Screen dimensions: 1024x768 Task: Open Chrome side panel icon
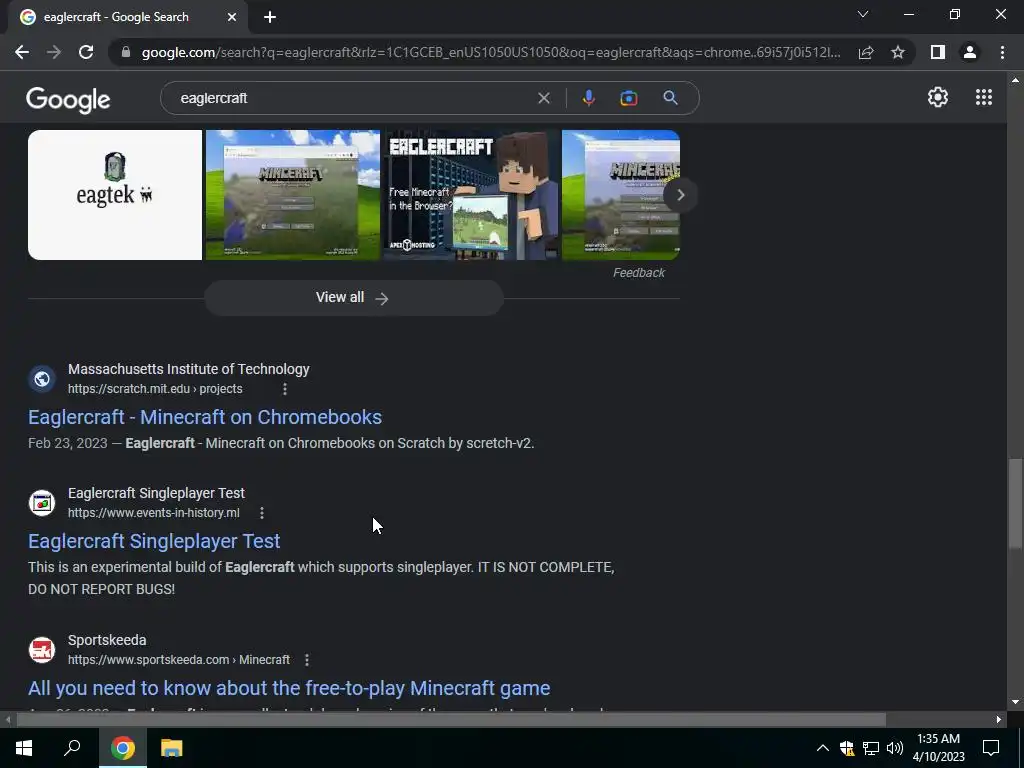[x=938, y=52]
